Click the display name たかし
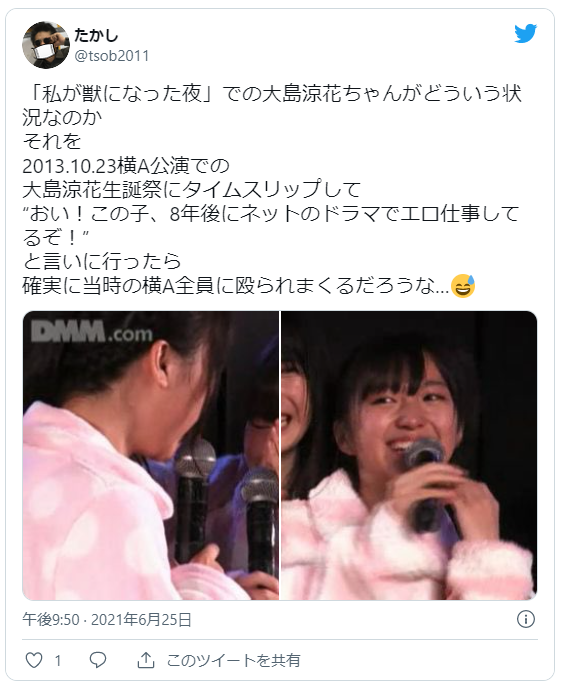561x684 pixels. [96, 35]
